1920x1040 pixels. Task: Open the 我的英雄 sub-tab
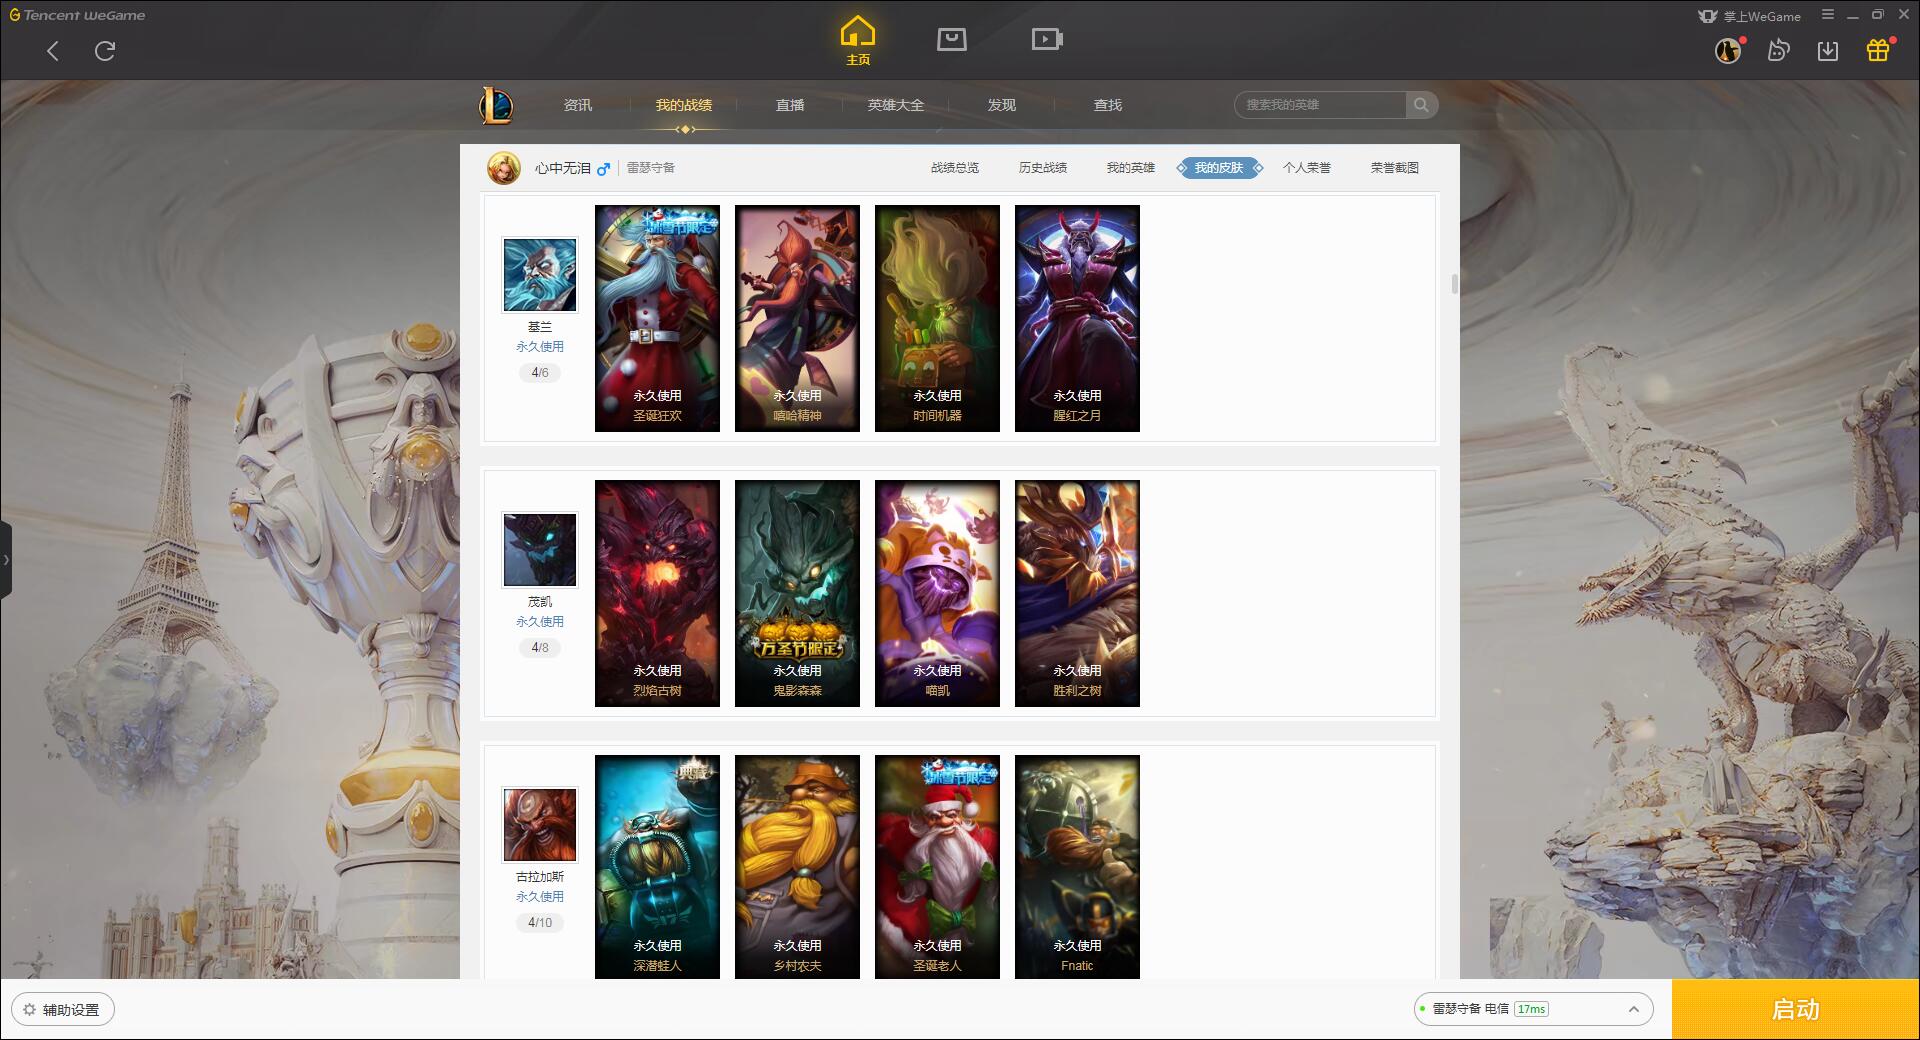pyautogui.click(x=1131, y=168)
